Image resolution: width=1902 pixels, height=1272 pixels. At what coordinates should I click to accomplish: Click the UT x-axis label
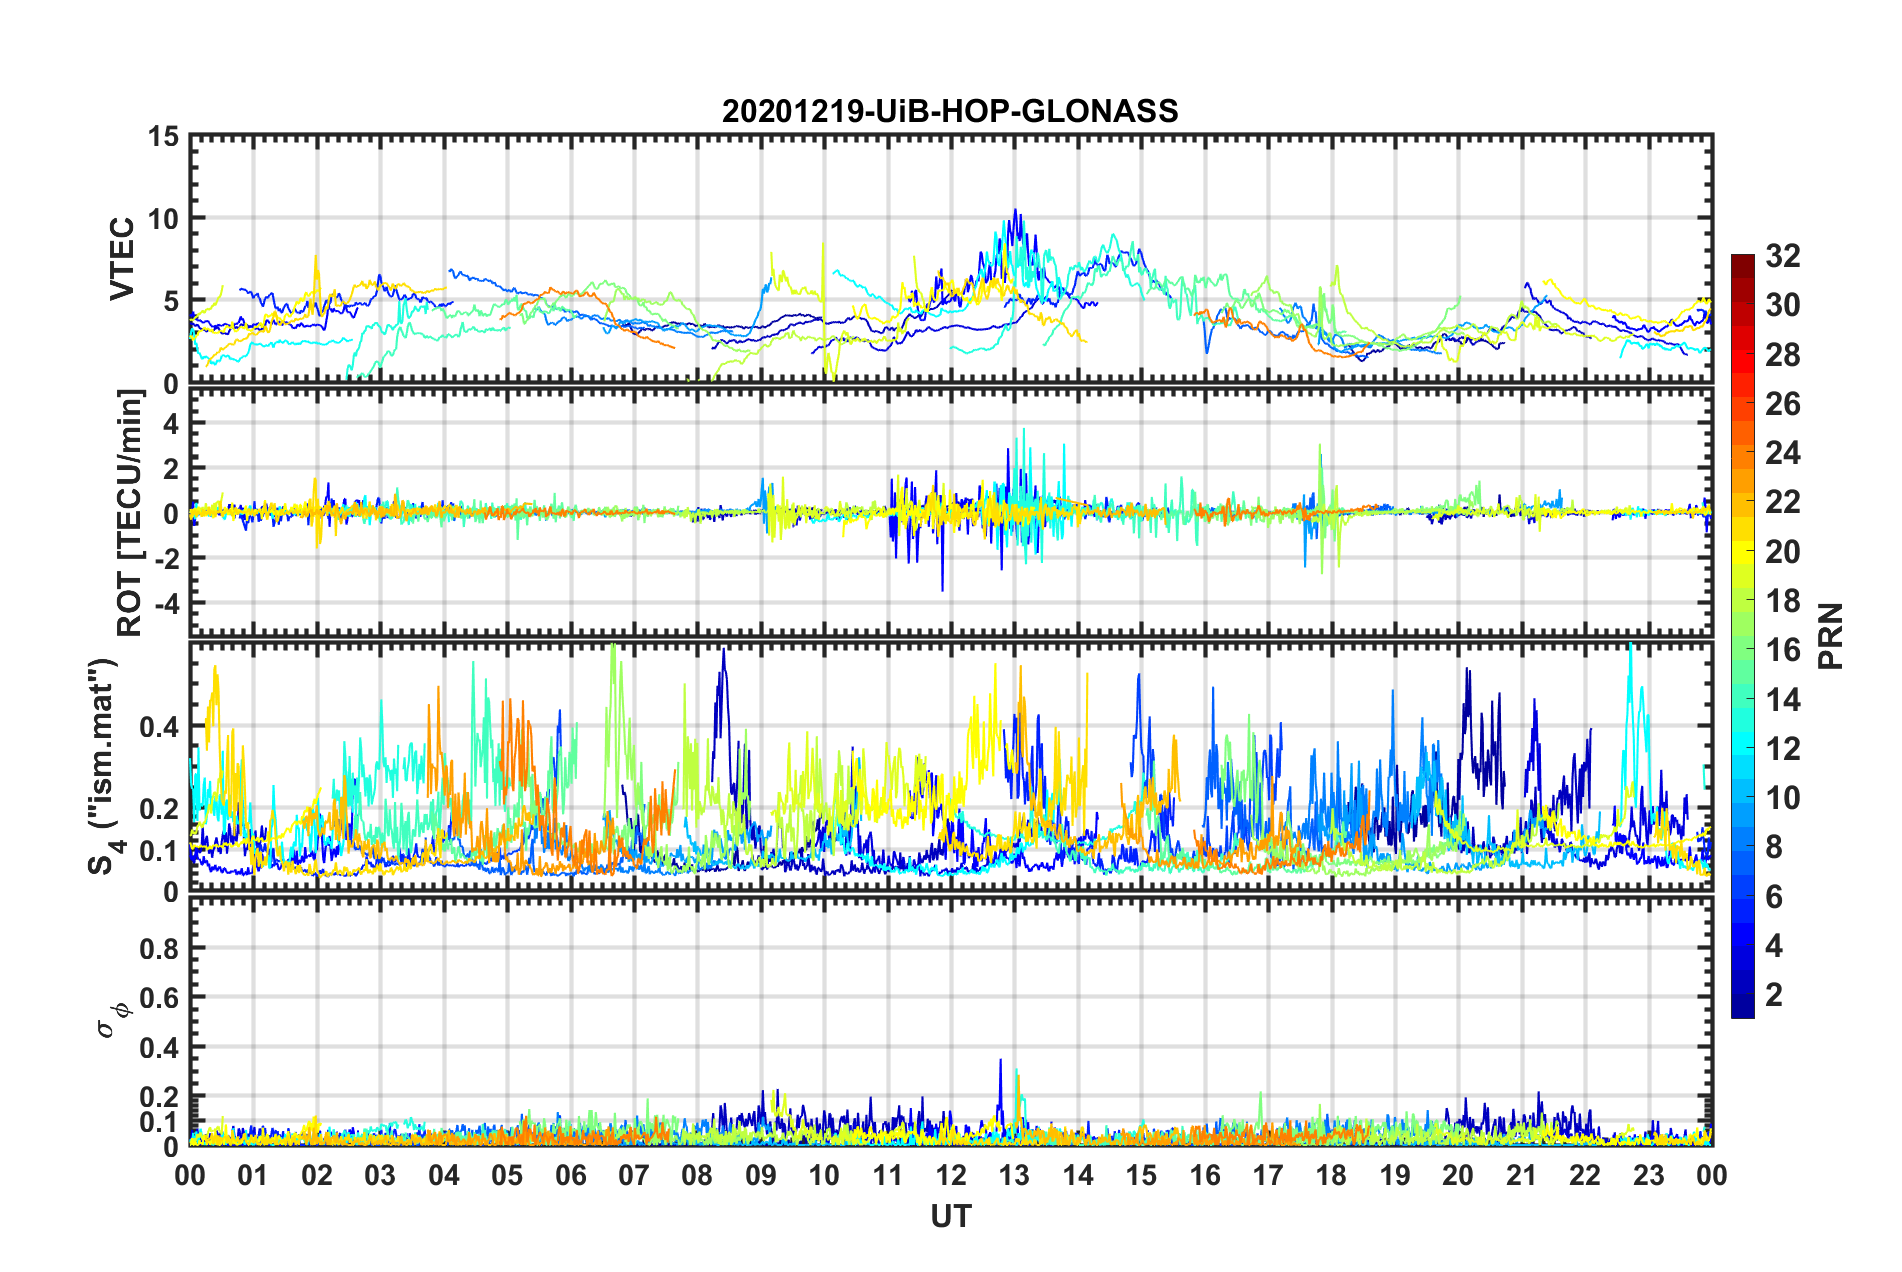tap(951, 1216)
